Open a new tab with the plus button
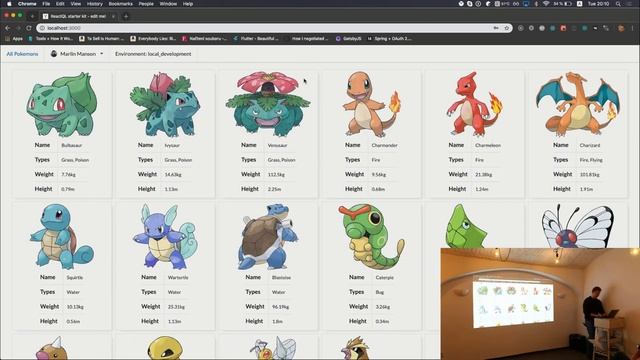The width and height of the screenshot is (640, 360). click(126, 16)
